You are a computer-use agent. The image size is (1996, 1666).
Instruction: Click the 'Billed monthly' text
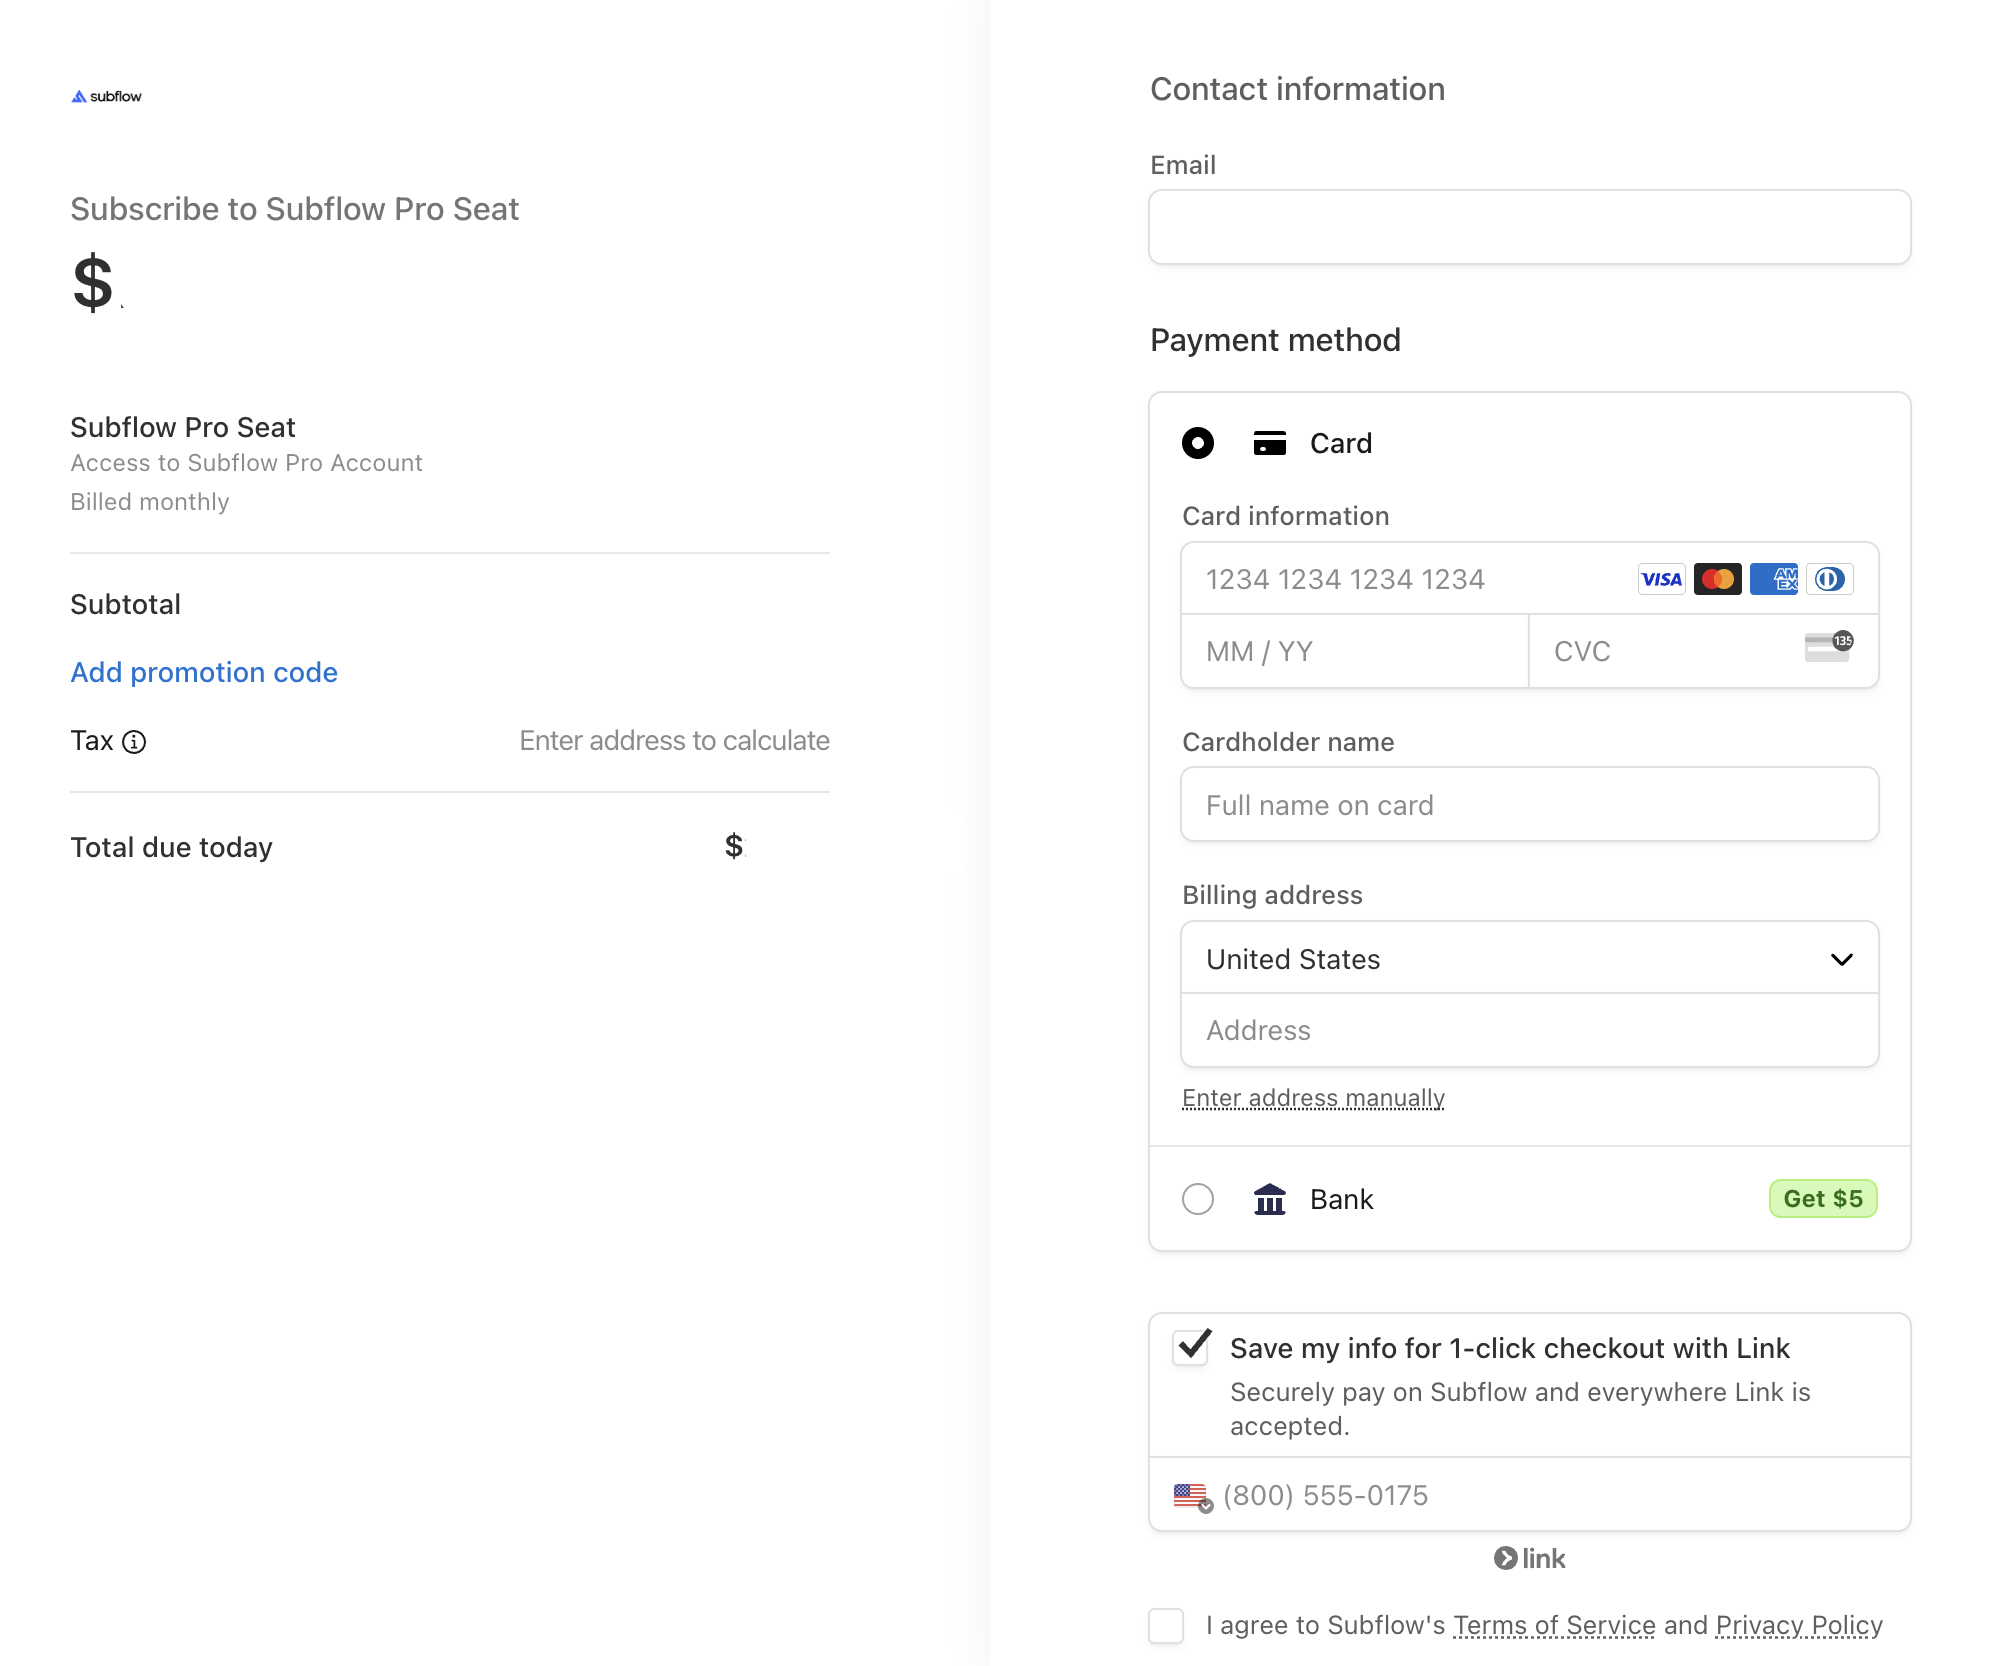tap(149, 502)
